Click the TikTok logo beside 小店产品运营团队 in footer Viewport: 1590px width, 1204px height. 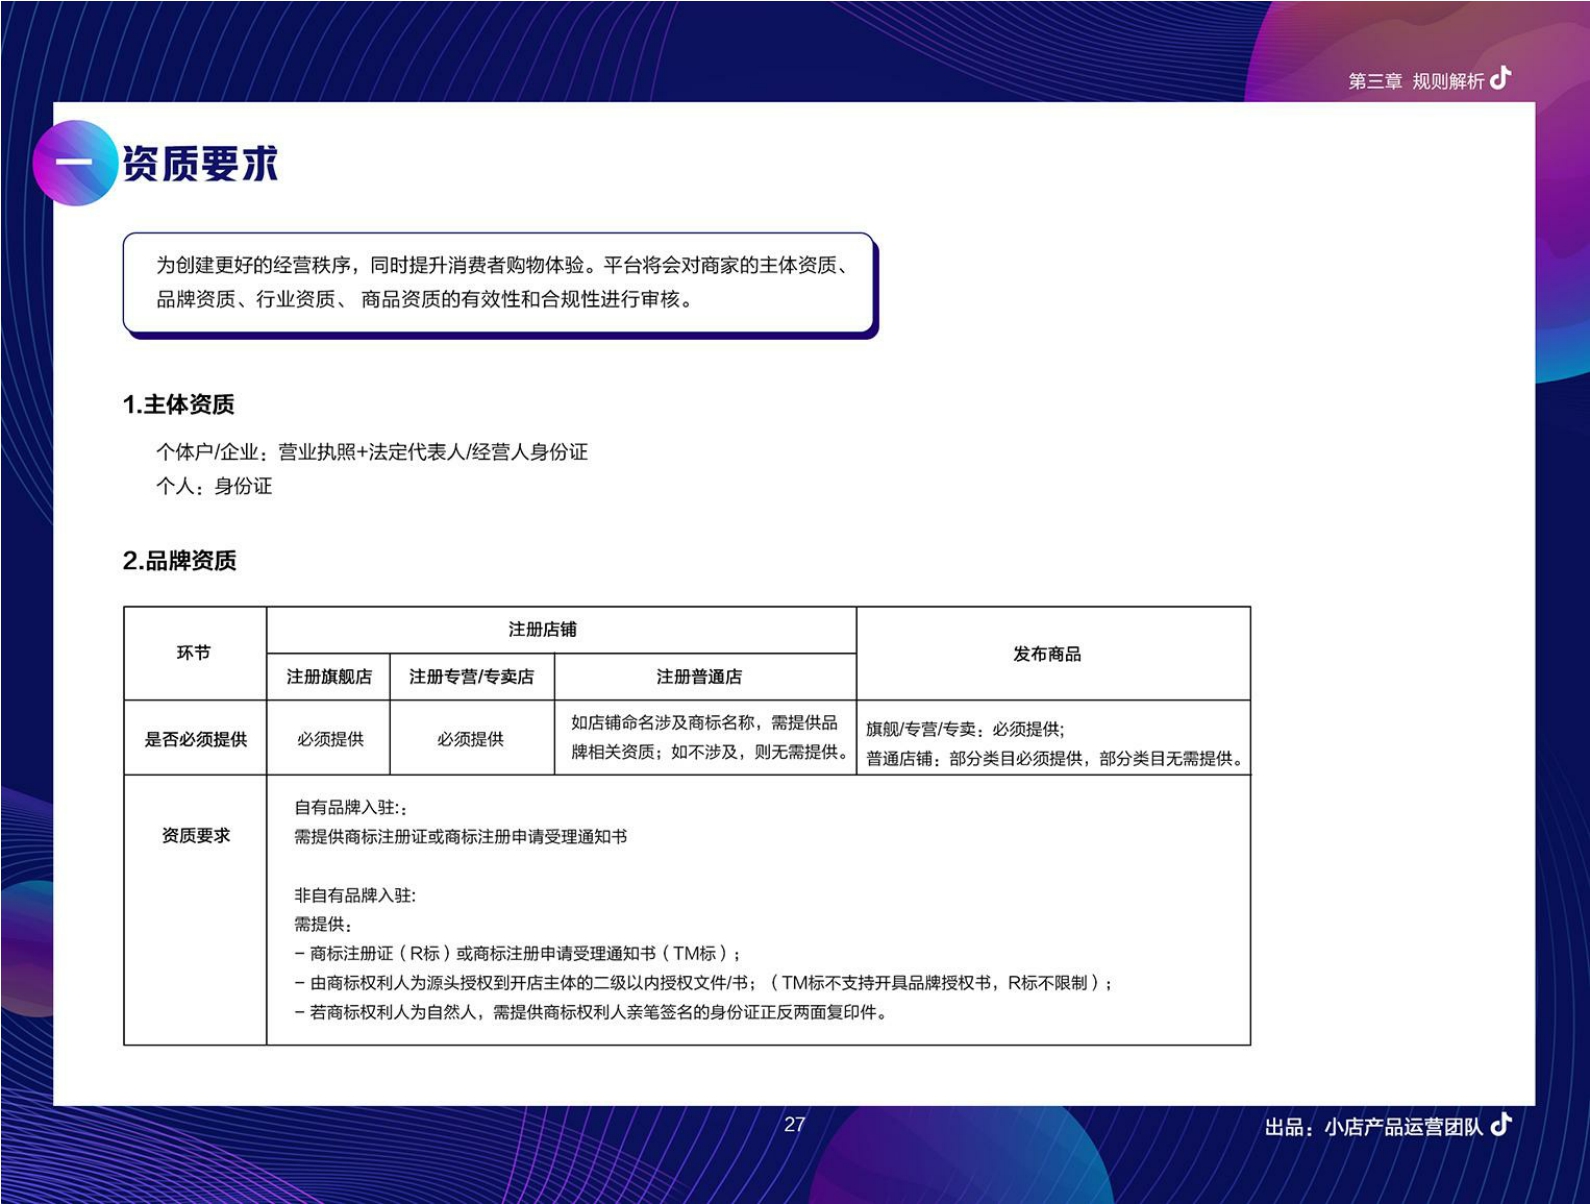[x=1500, y=1125]
